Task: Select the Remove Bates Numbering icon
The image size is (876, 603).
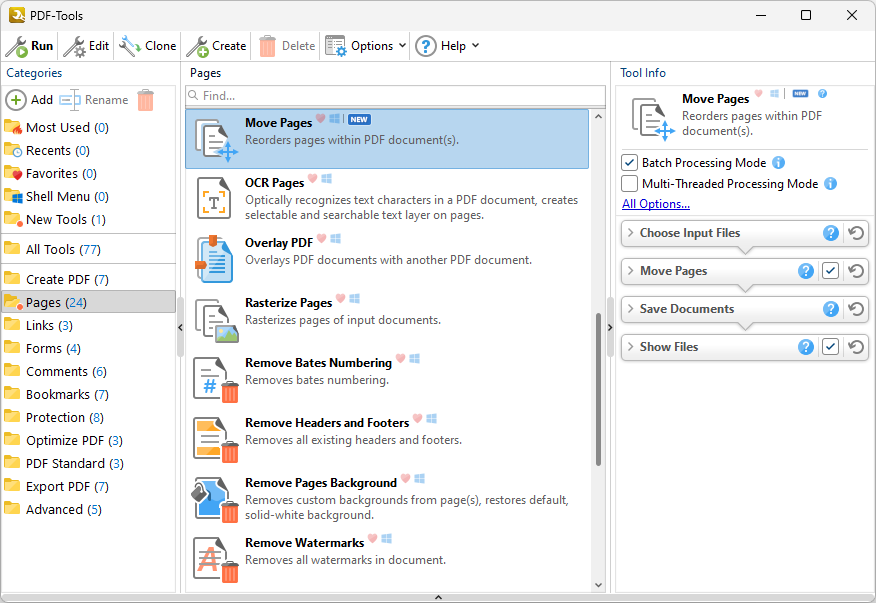Action: [x=213, y=377]
